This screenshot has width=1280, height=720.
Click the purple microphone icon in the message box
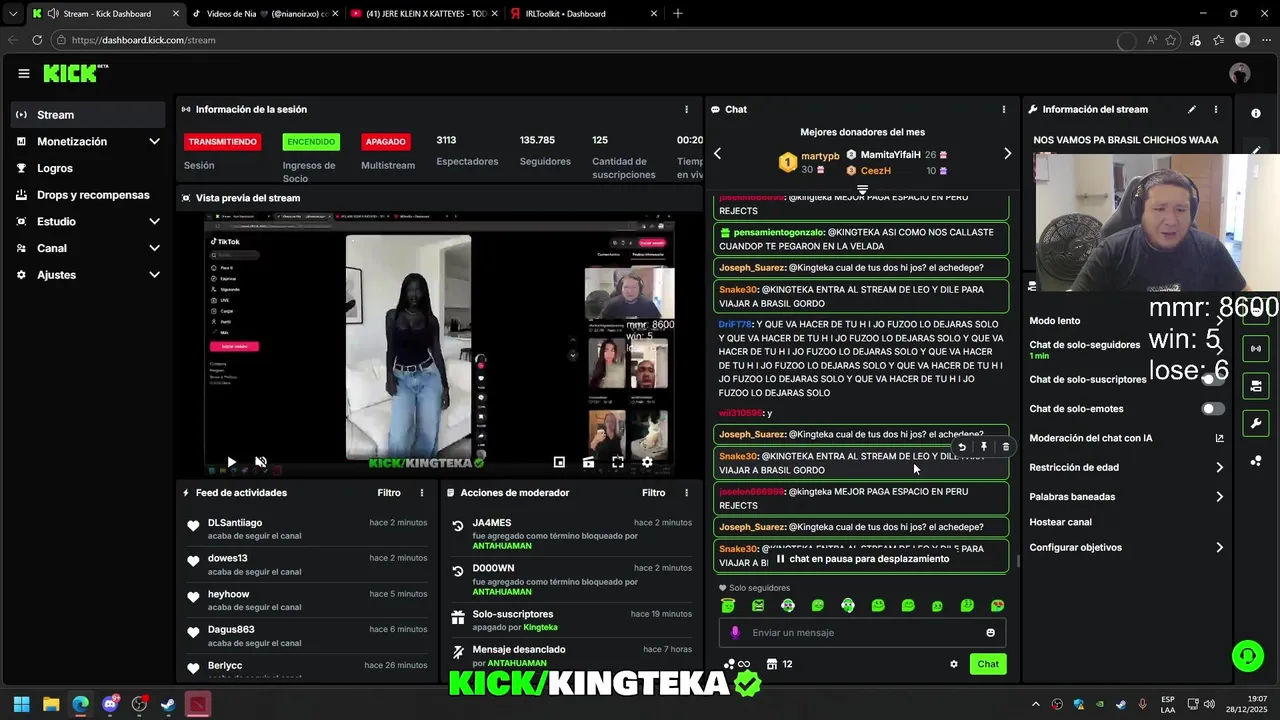click(735, 632)
